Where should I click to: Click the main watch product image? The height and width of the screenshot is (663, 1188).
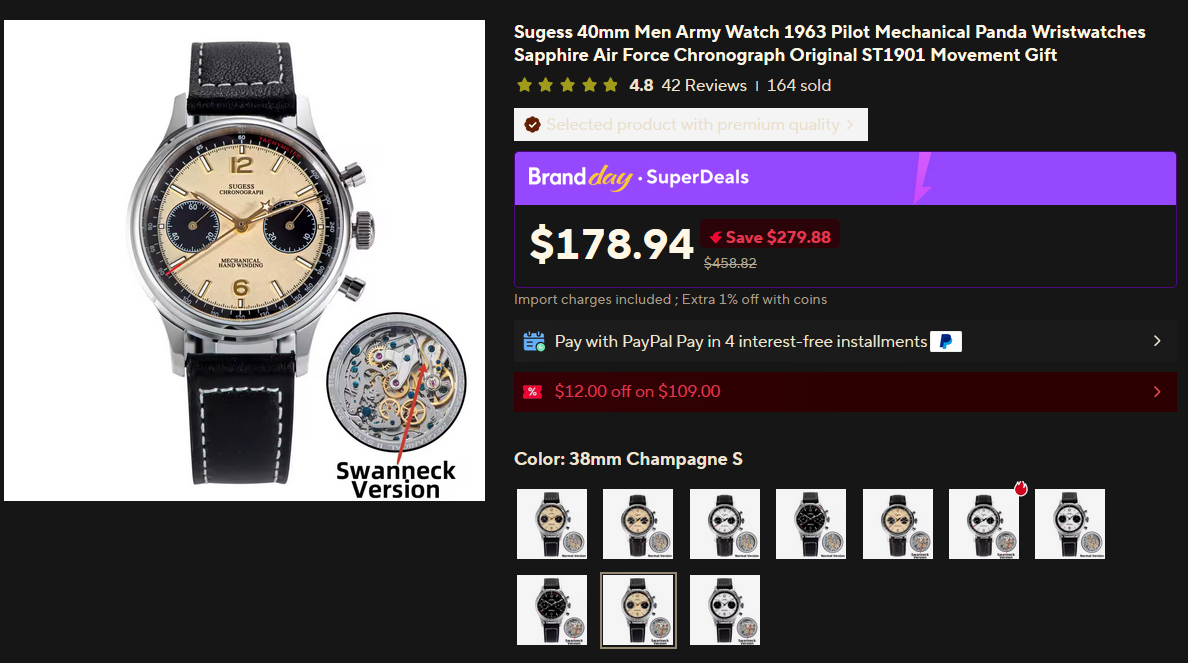pyautogui.click(x=245, y=260)
